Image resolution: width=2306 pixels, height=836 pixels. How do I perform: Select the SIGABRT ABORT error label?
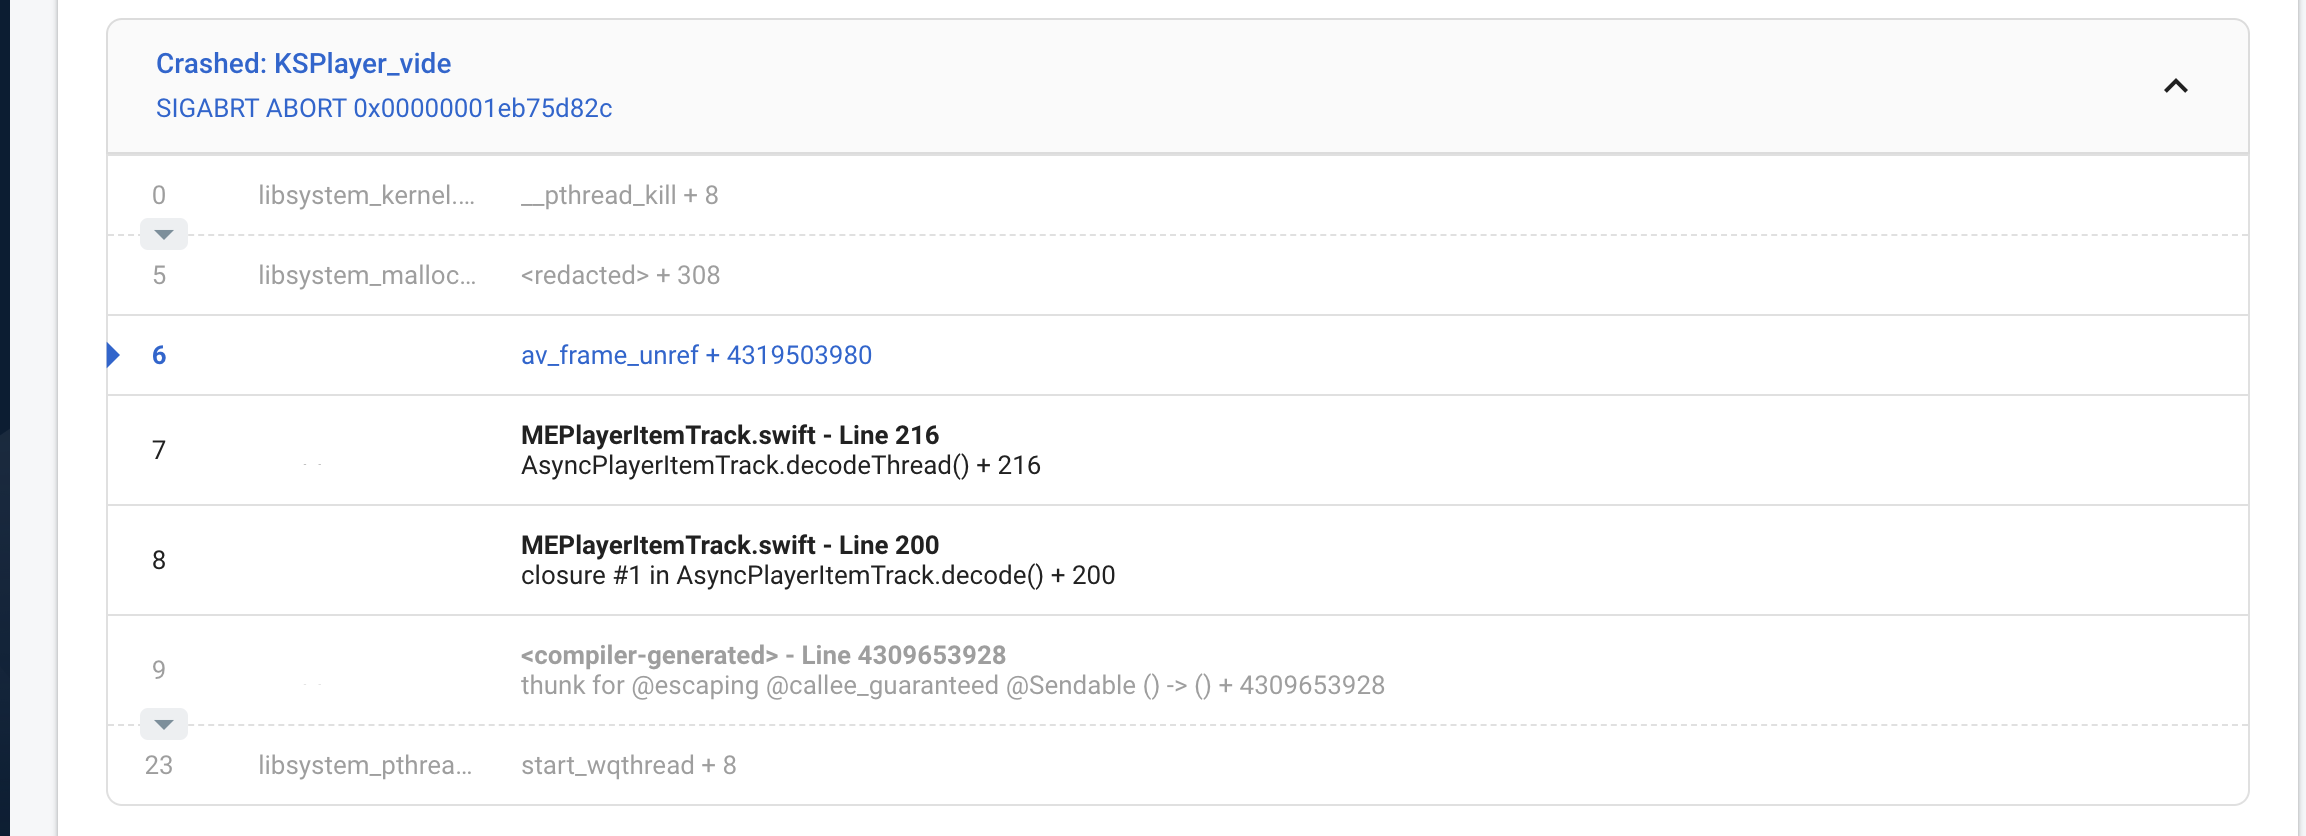point(385,108)
